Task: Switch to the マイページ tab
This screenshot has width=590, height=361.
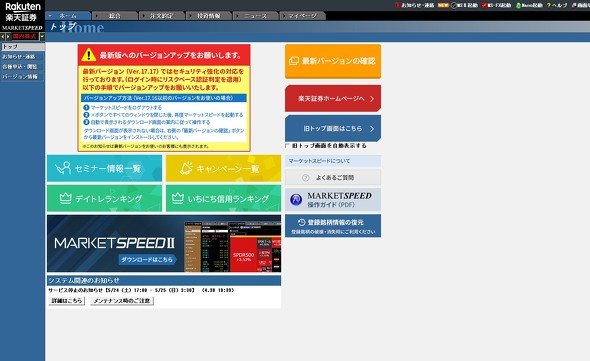Action: 302,15
